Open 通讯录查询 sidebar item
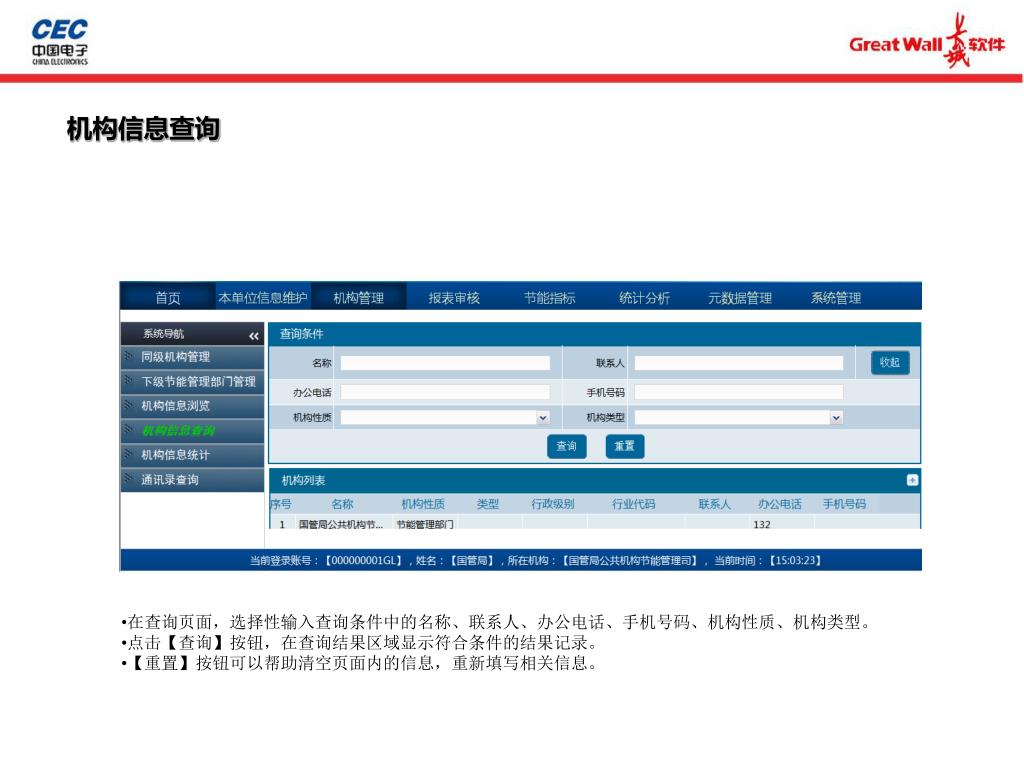The height and width of the screenshot is (768, 1024). coord(193,479)
